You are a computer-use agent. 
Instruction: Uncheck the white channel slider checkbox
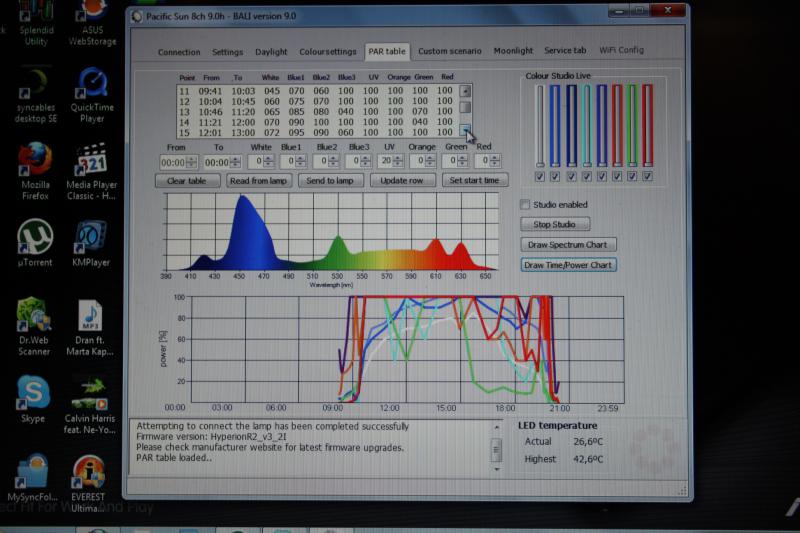tap(540, 177)
